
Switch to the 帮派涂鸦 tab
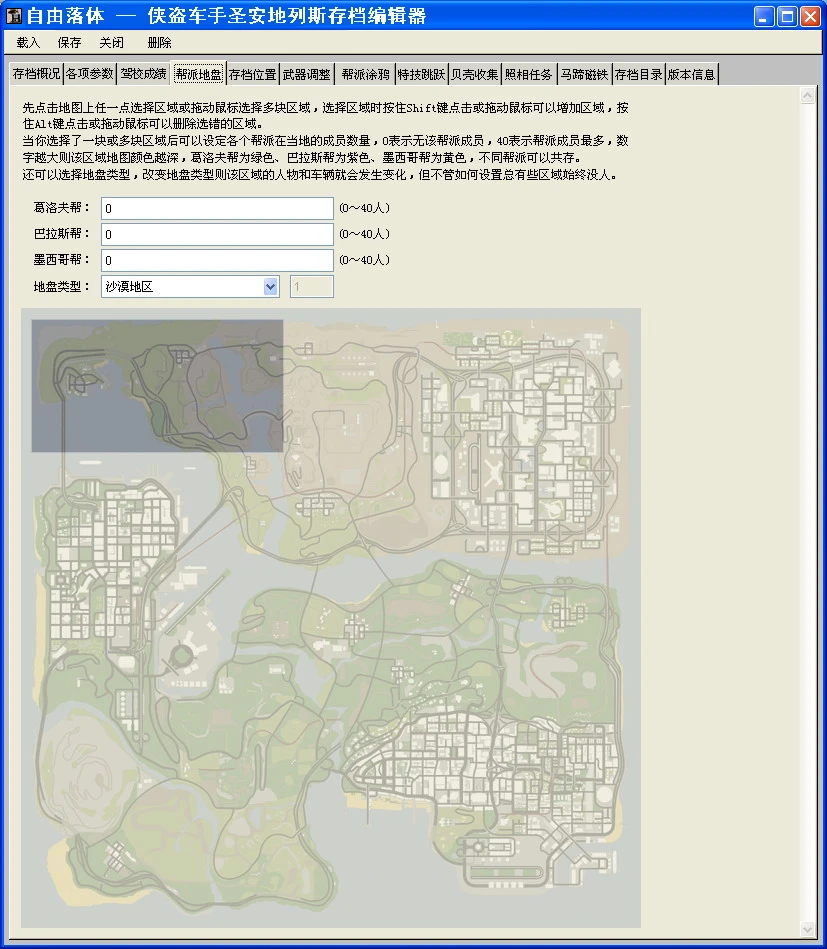point(365,74)
